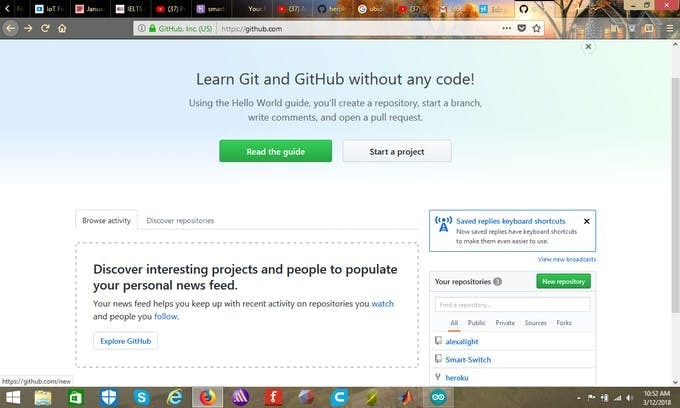
Task: Switch to the Google 'ubid' browser tab
Action: [372, 9]
